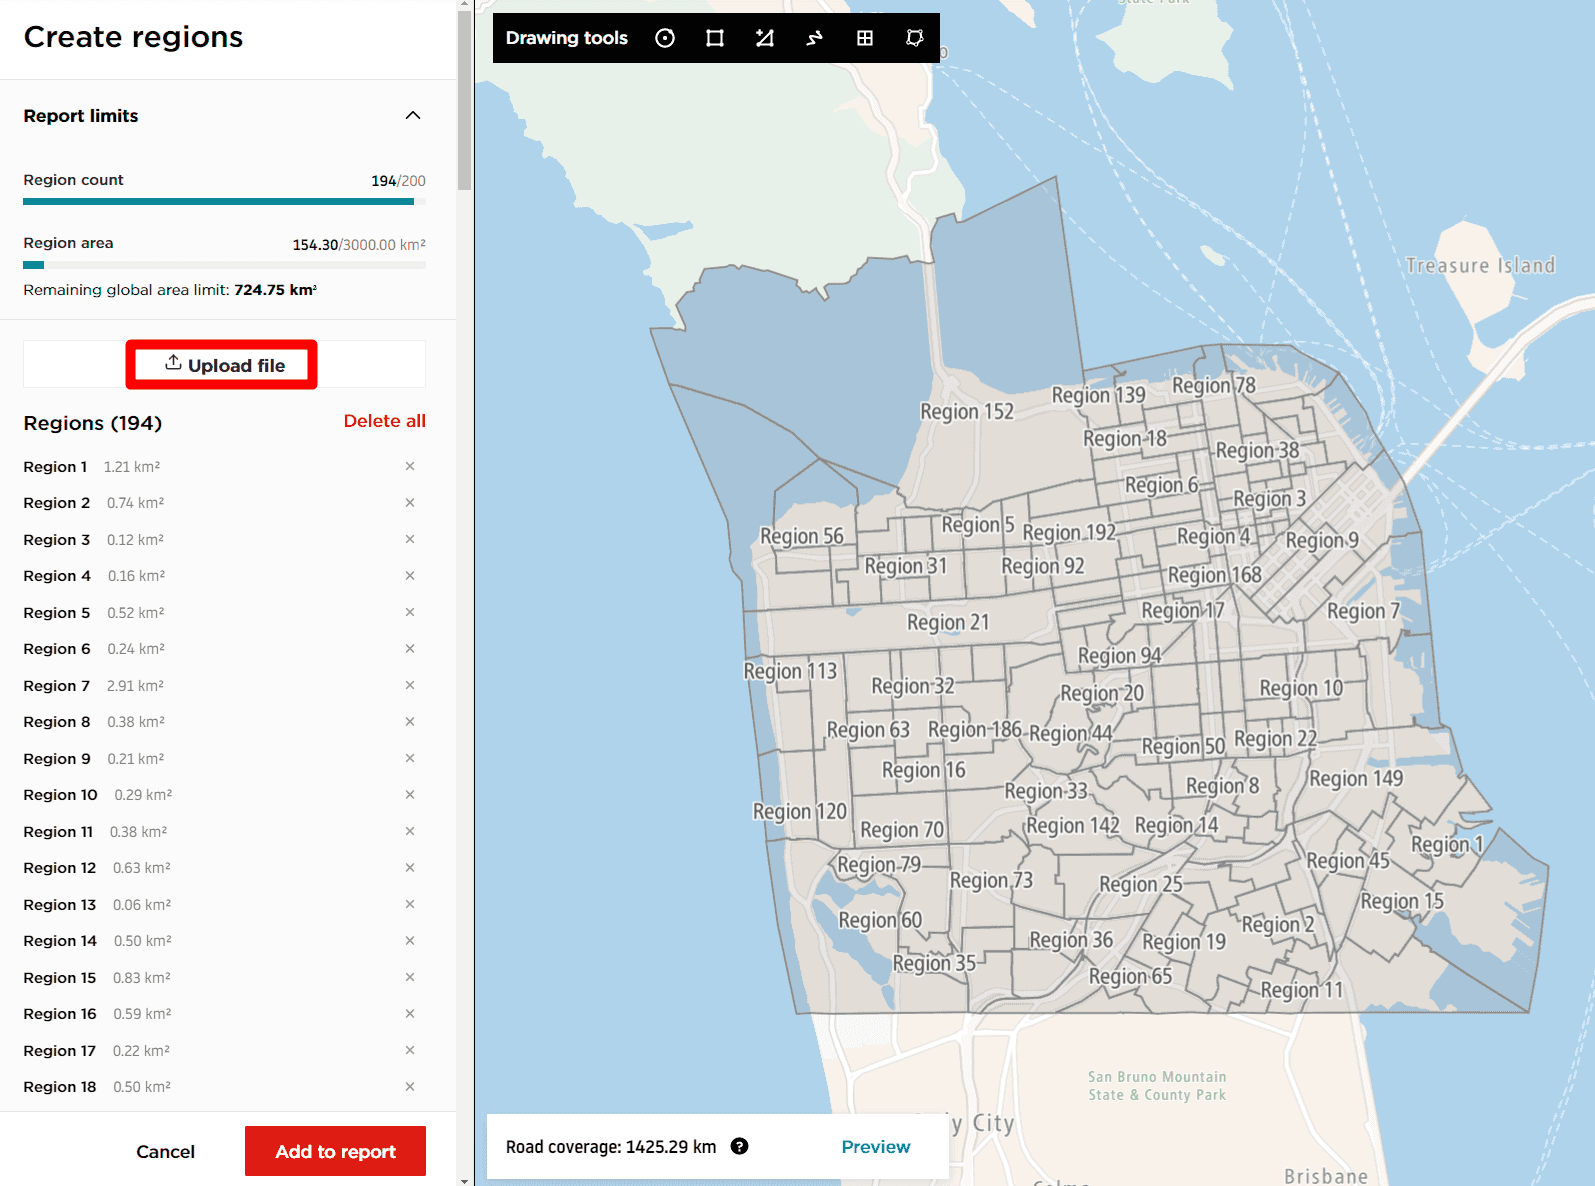The width and height of the screenshot is (1595, 1186).
Task: Open the road coverage Preview
Action: pos(875,1146)
